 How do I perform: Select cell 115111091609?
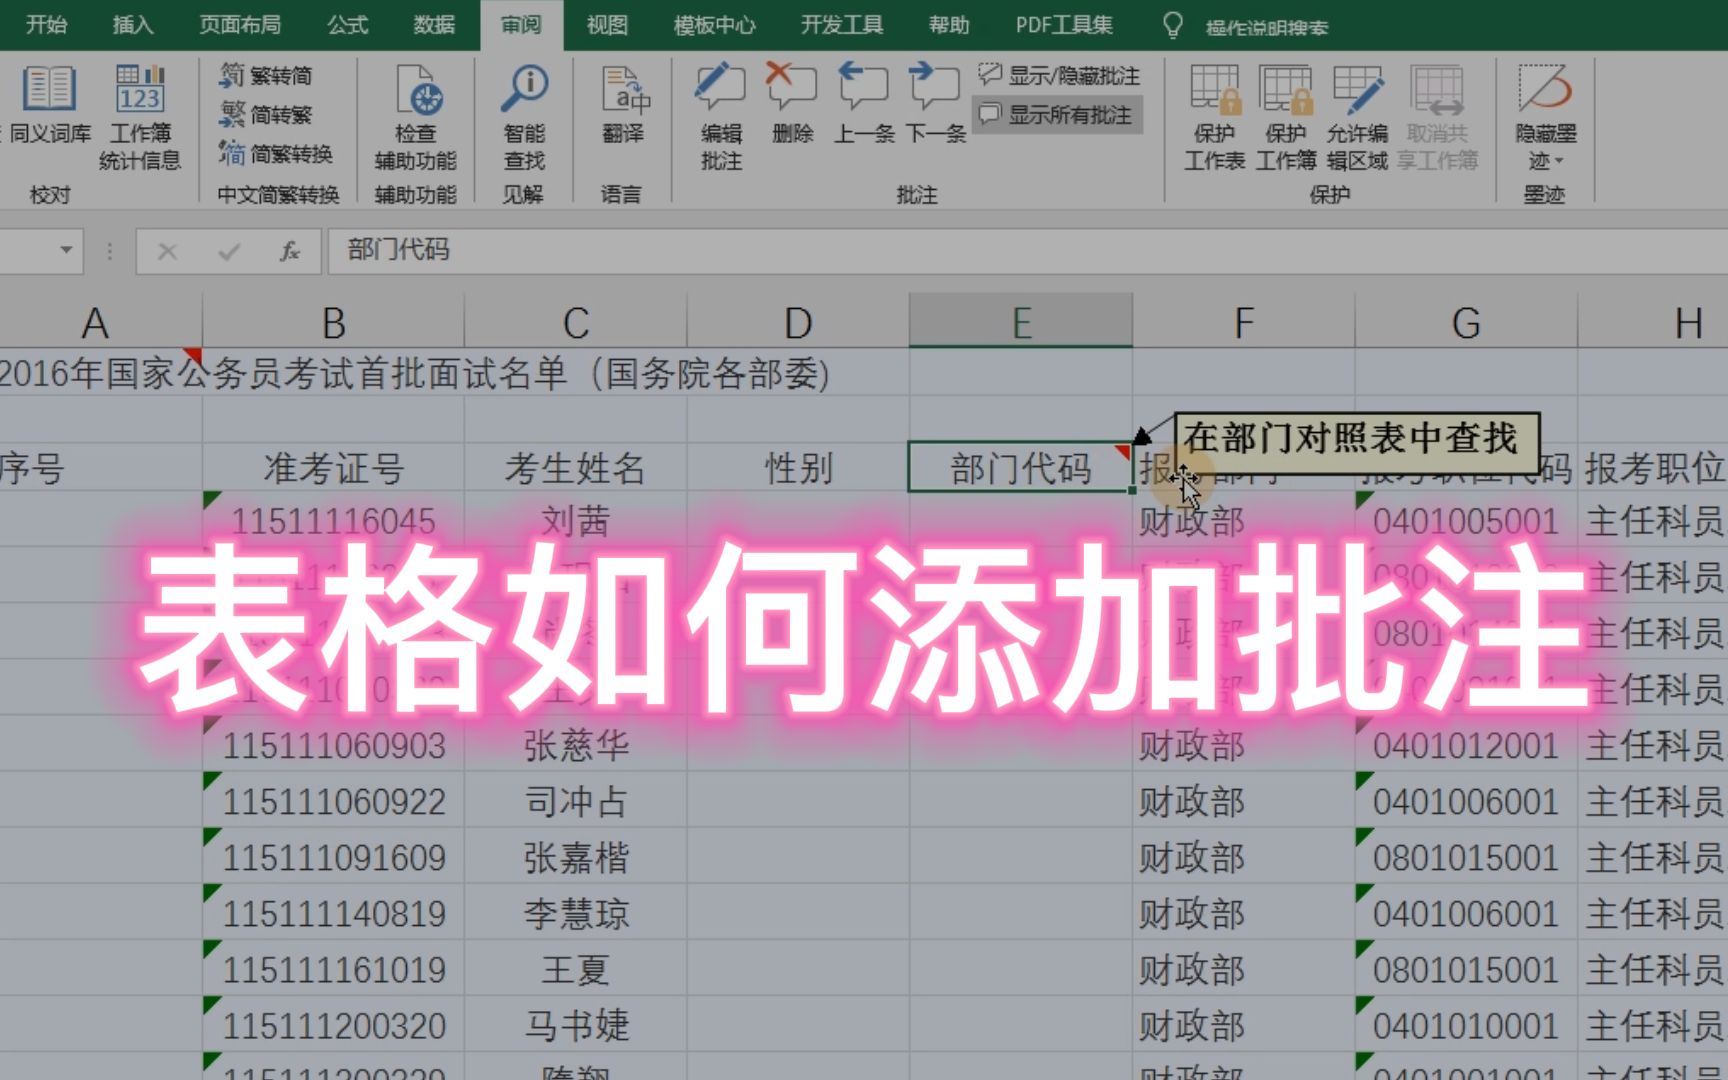[334, 857]
